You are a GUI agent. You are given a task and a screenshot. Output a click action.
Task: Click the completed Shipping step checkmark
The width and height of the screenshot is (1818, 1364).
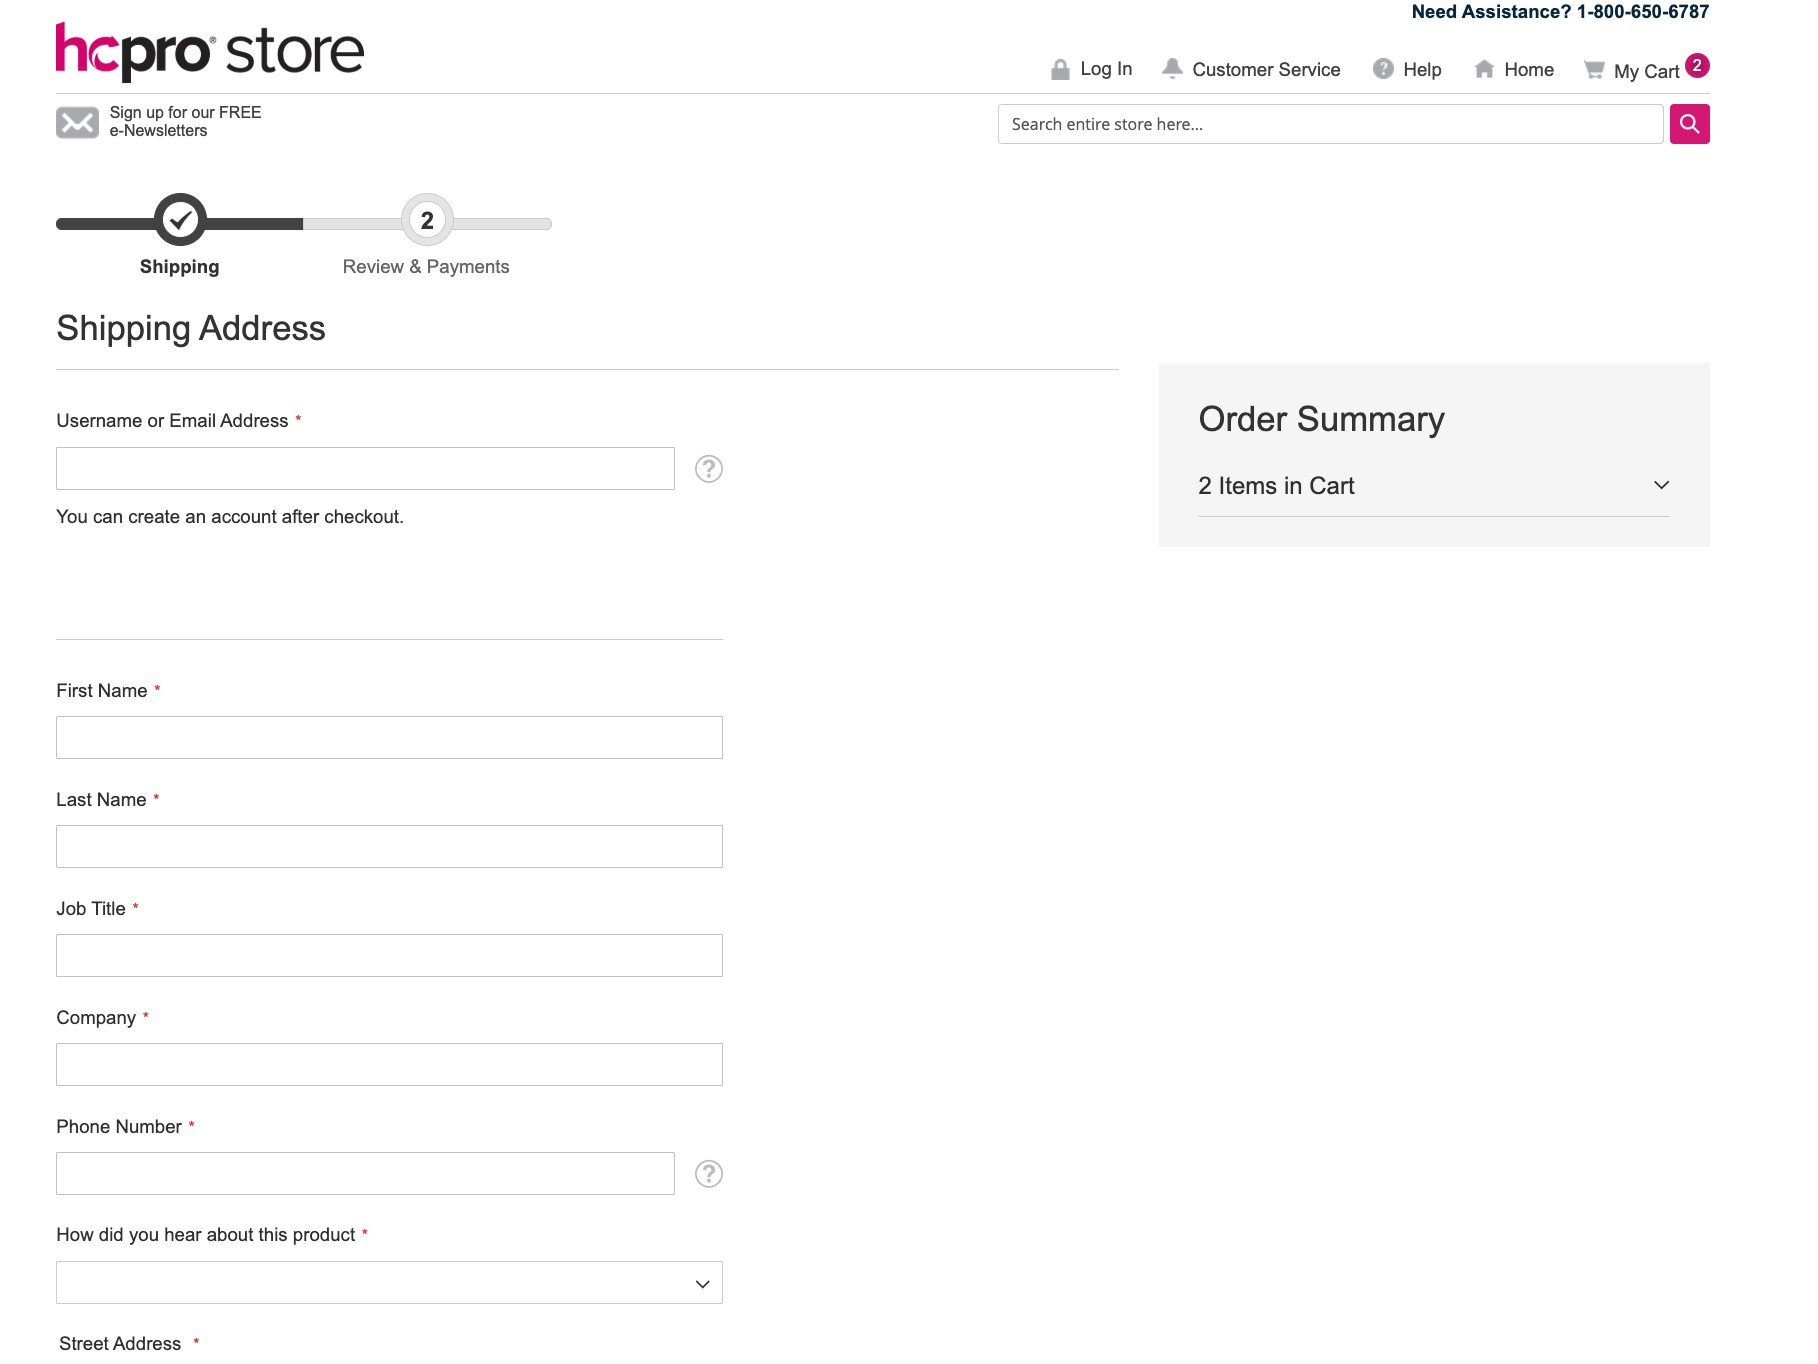(x=180, y=220)
